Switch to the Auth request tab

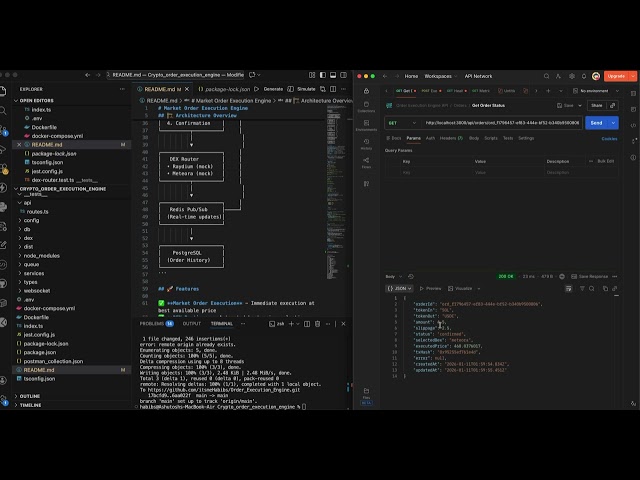point(430,138)
